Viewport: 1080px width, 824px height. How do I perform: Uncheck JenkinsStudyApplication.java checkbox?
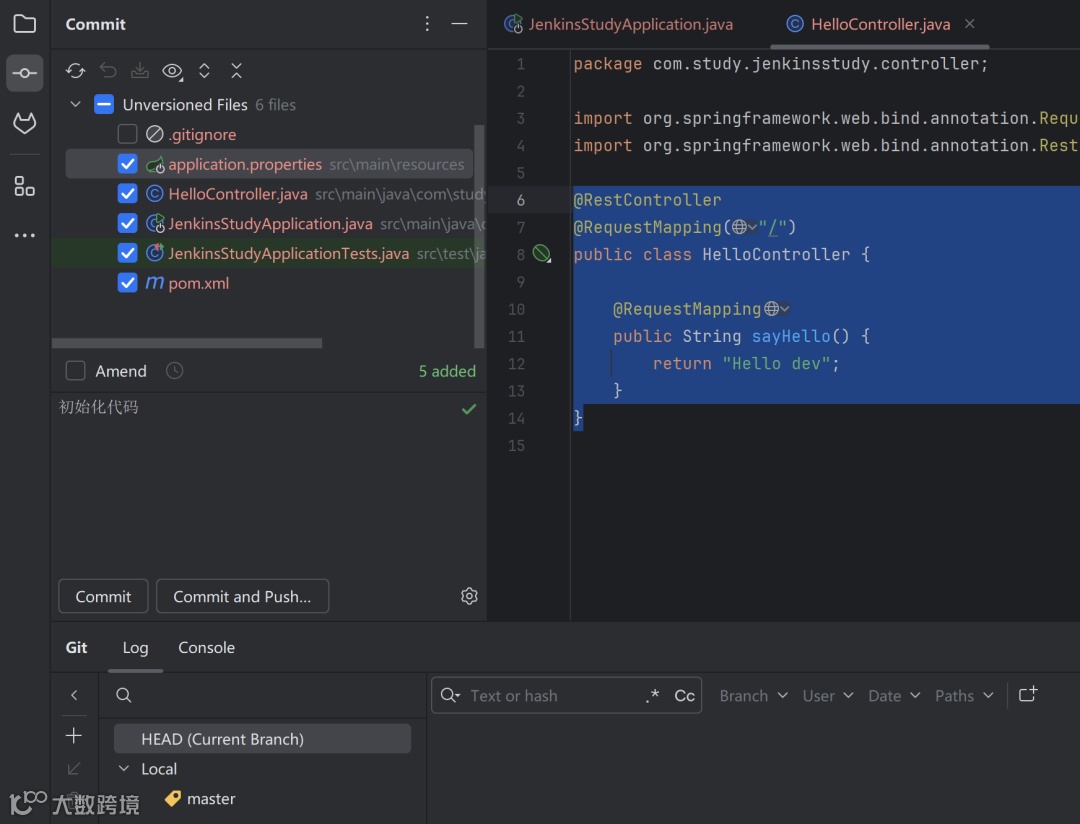(x=127, y=223)
